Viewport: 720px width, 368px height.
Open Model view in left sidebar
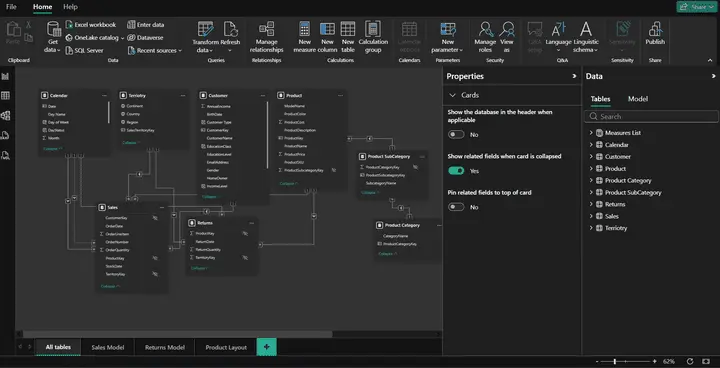click(x=6, y=115)
